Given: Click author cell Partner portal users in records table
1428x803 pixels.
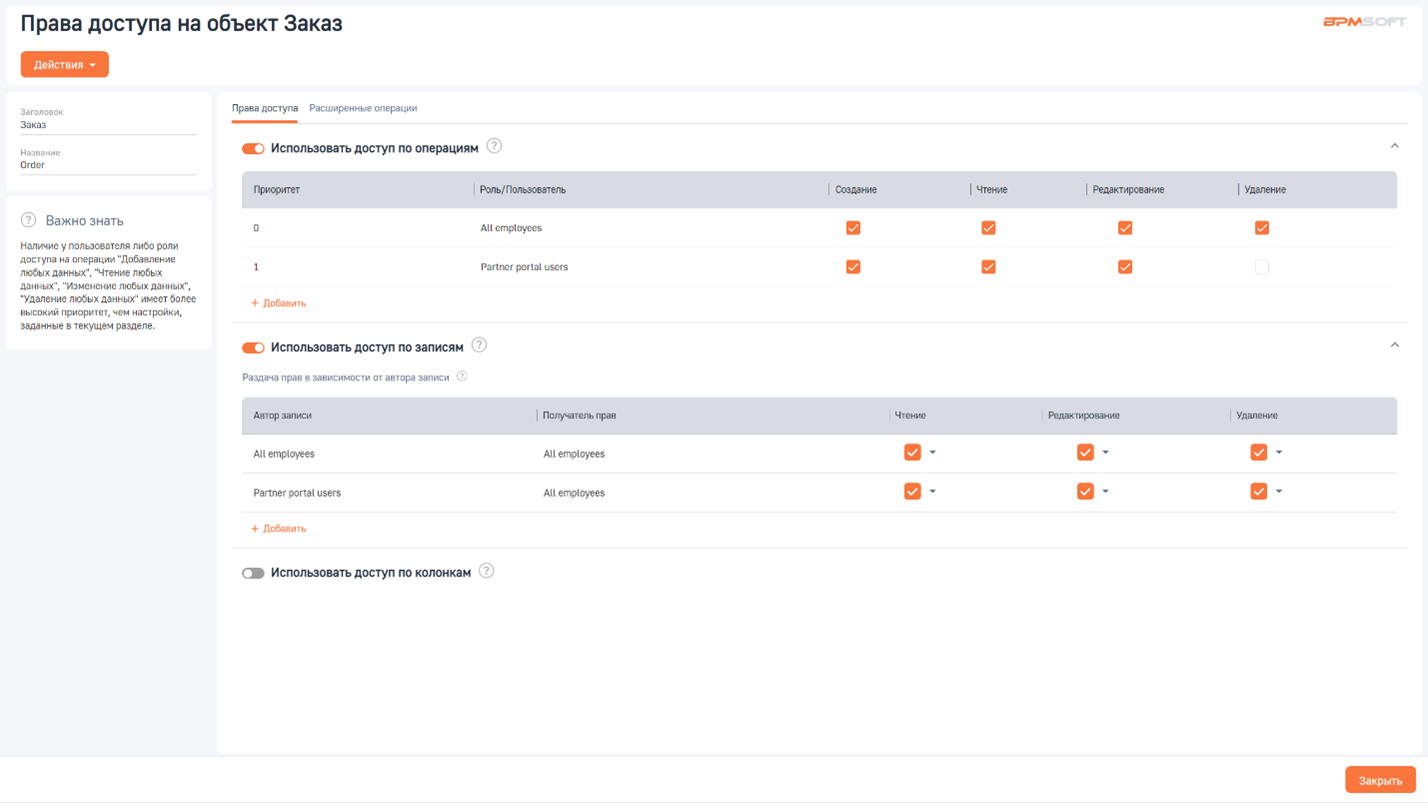Looking at the screenshot, I should click(297, 493).
